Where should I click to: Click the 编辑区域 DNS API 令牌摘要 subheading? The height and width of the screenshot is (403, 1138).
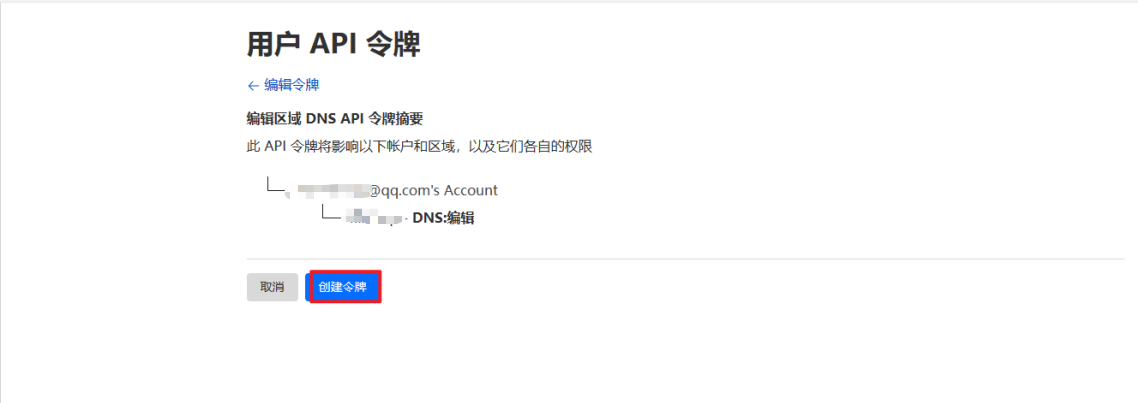point(335,119)
